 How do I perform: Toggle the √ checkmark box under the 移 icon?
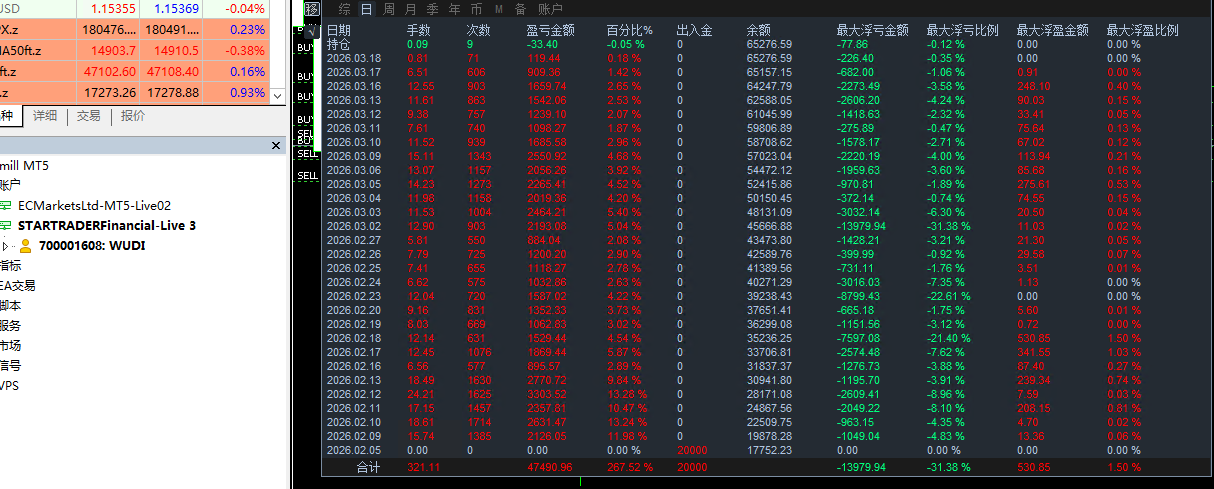coord(311,30)
